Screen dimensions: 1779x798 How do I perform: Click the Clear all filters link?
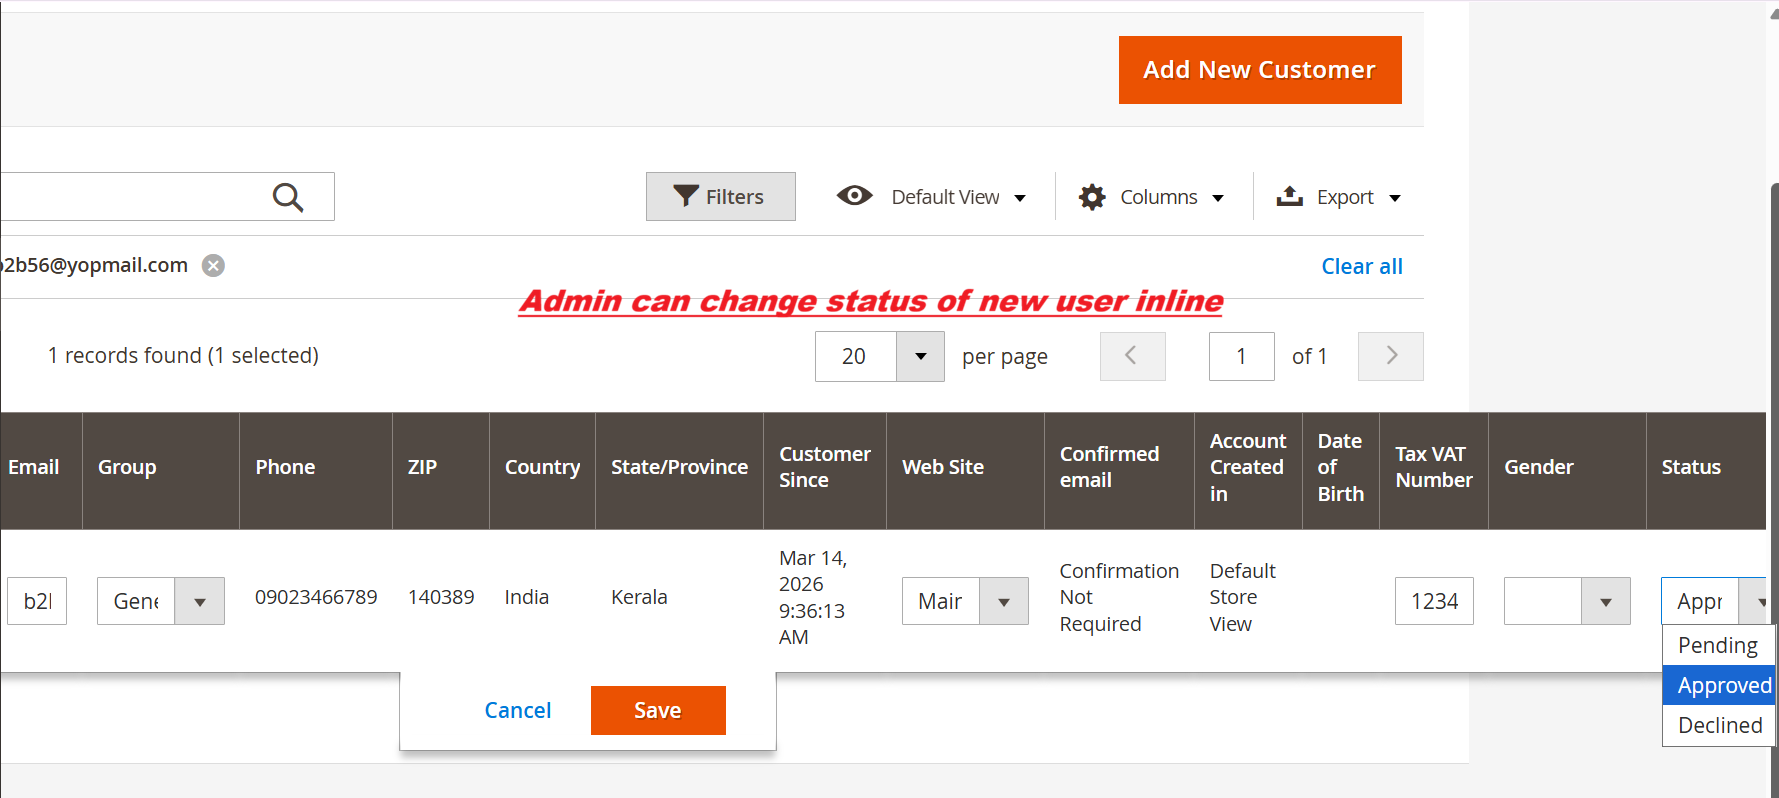click(1361, 266)
